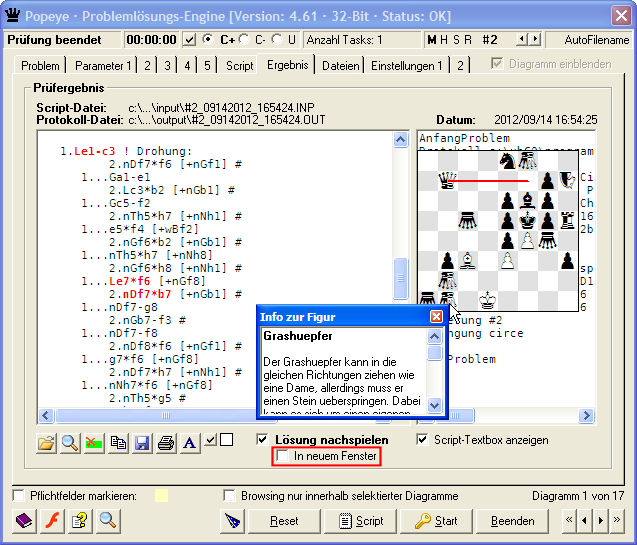Image resolution: width=637 pixels, height=545 pixels.
Task: Click the magnifier icon below the result list
Action: click(70, 442)
